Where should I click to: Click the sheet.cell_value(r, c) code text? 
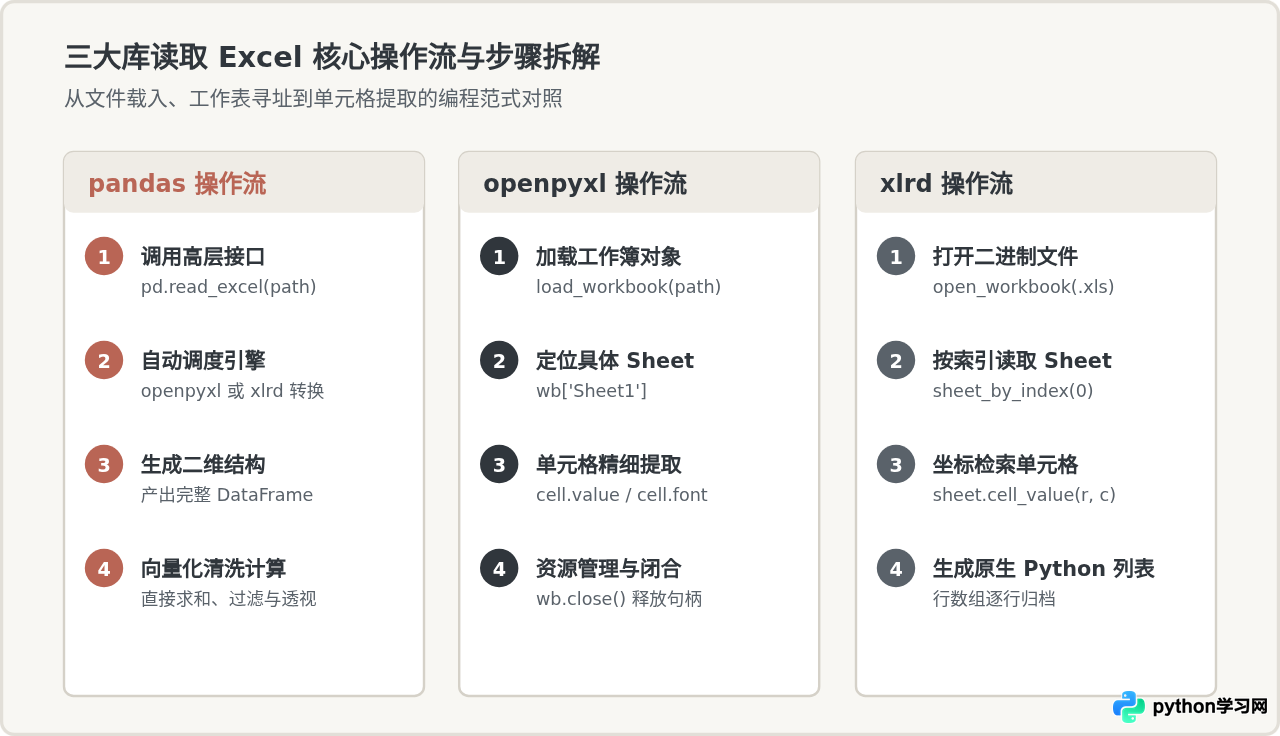1024,495
